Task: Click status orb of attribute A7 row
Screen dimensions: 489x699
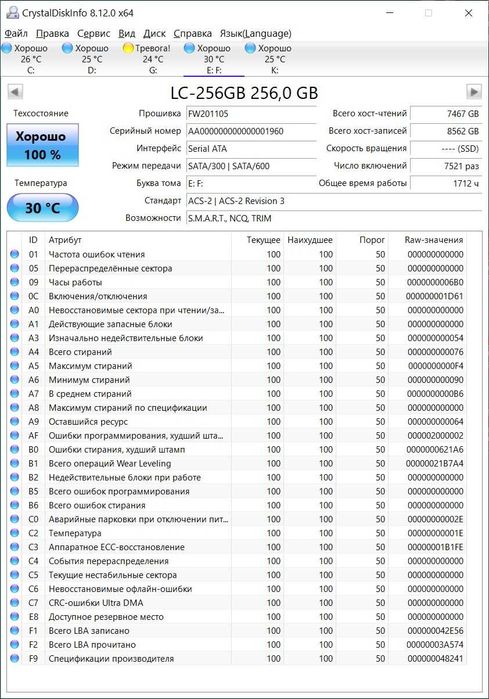Action: pyautogui.click(x=15, y=394)
